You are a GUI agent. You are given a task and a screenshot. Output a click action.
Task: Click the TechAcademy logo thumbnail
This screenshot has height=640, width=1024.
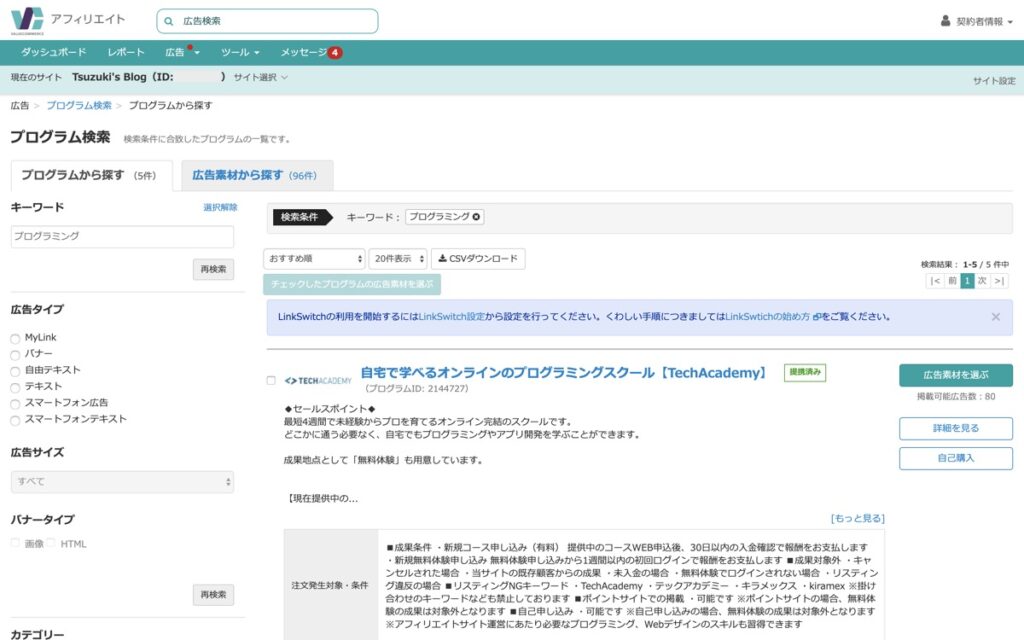318,381
